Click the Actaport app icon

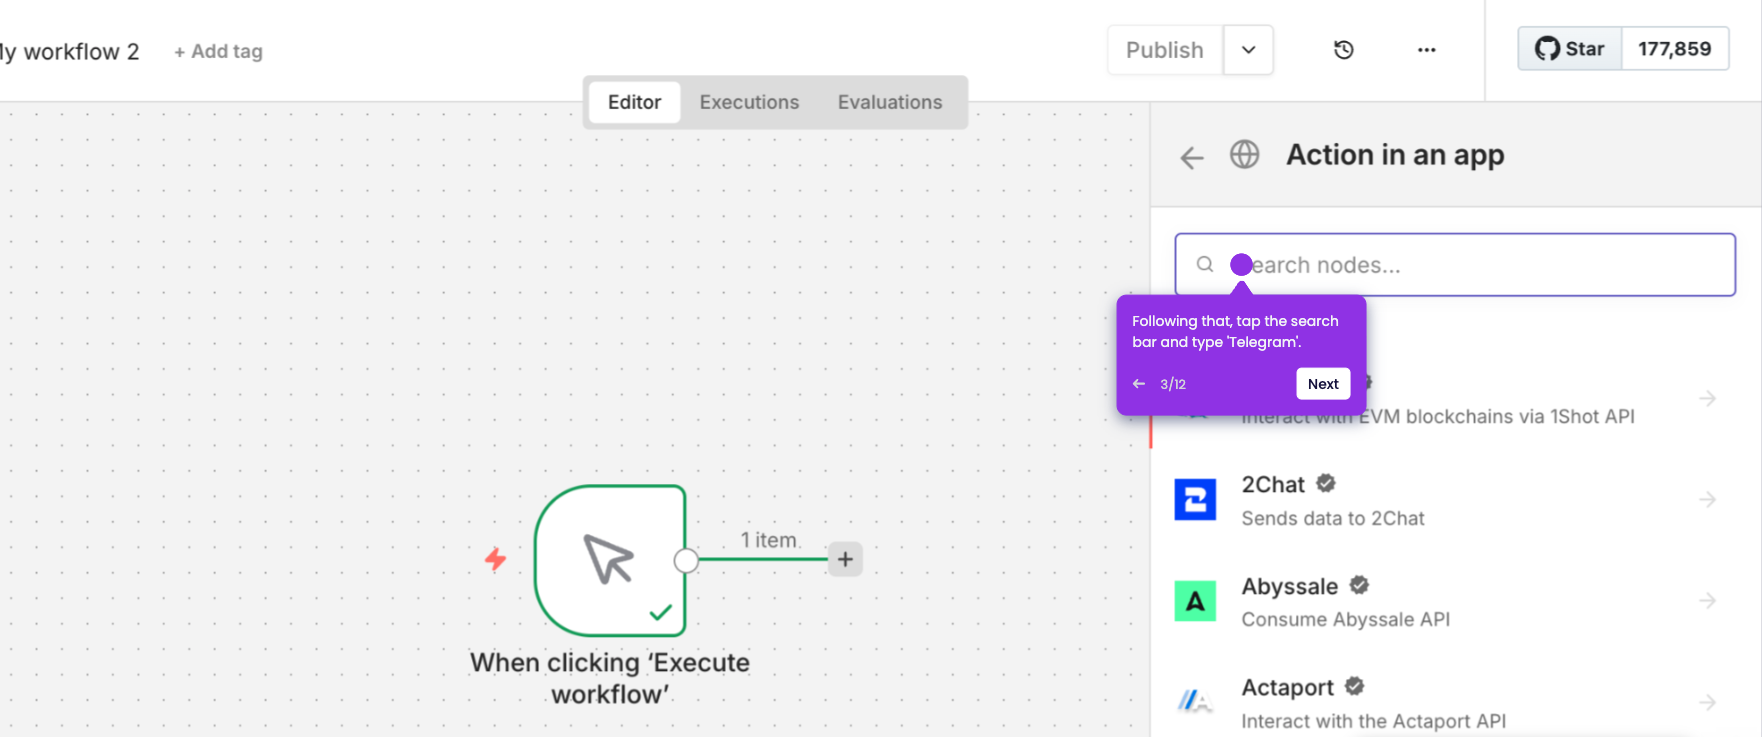(x=1195, y=702)
